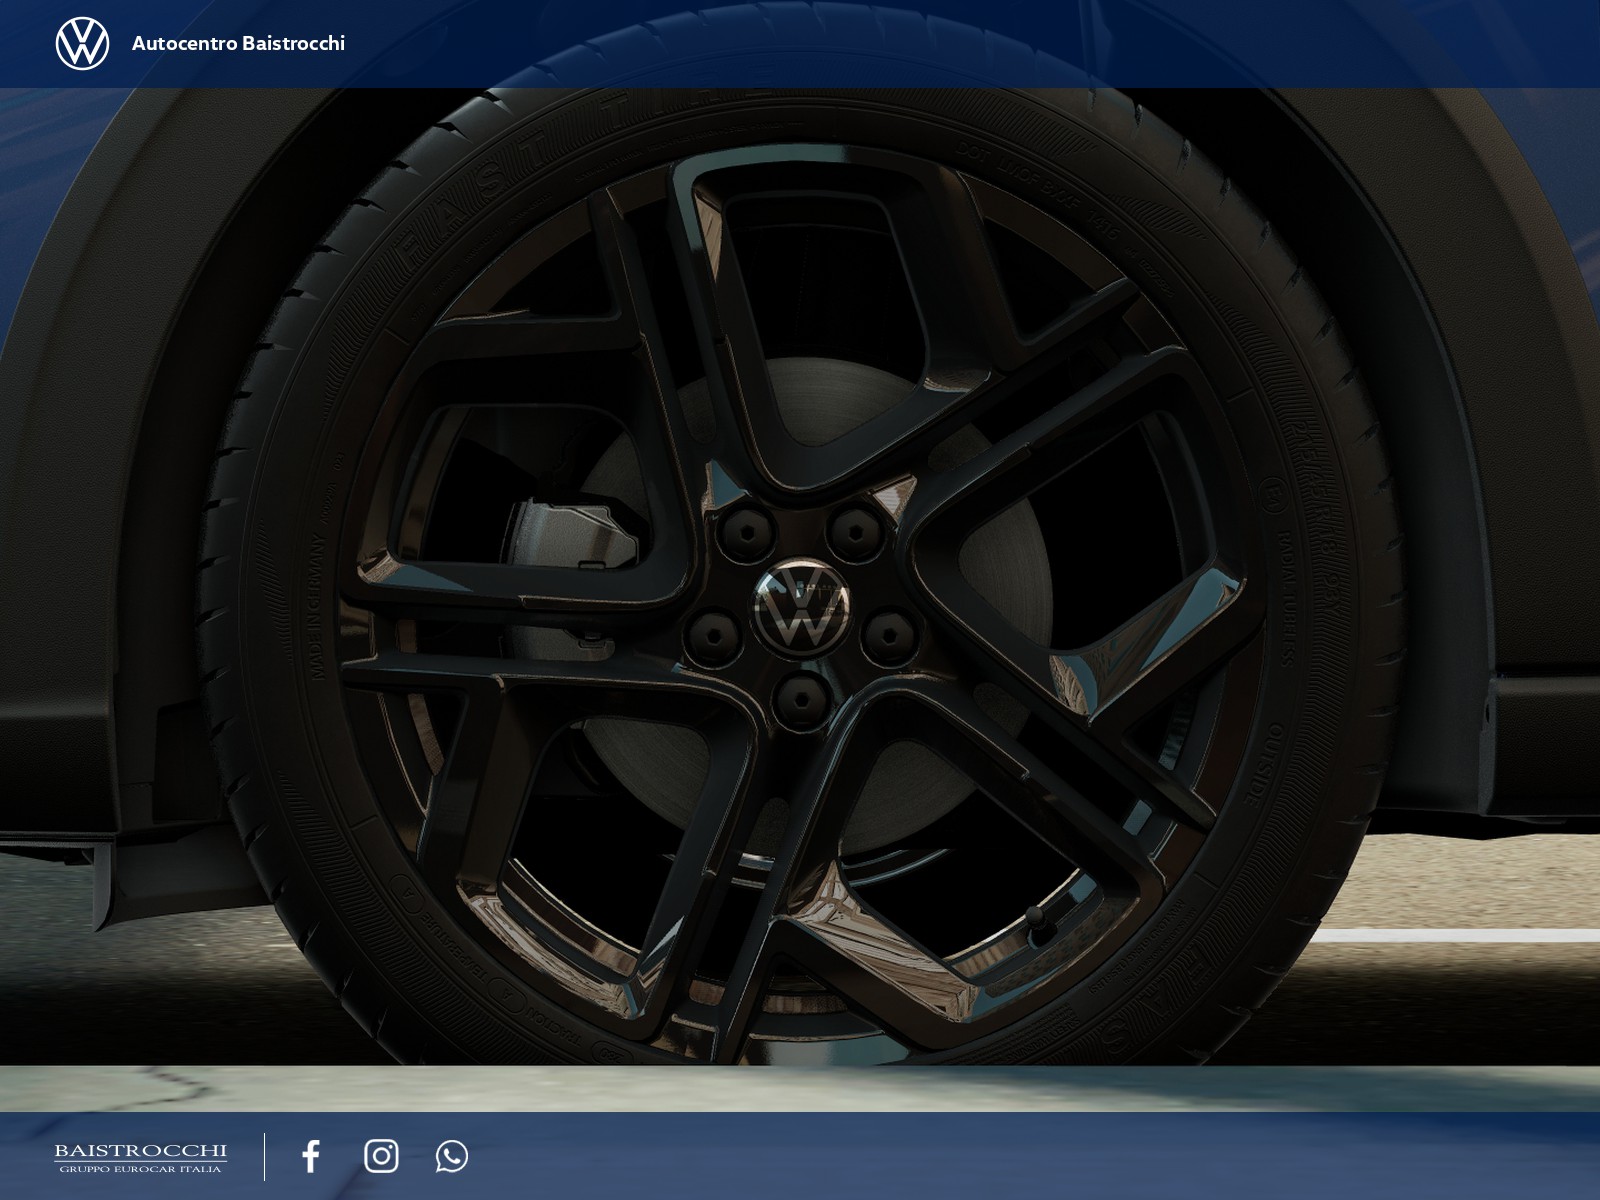This screenshot has height=1200, width=1600.
Task: Open the Facebook icon in the footer
Action: tap(311, 1156)
